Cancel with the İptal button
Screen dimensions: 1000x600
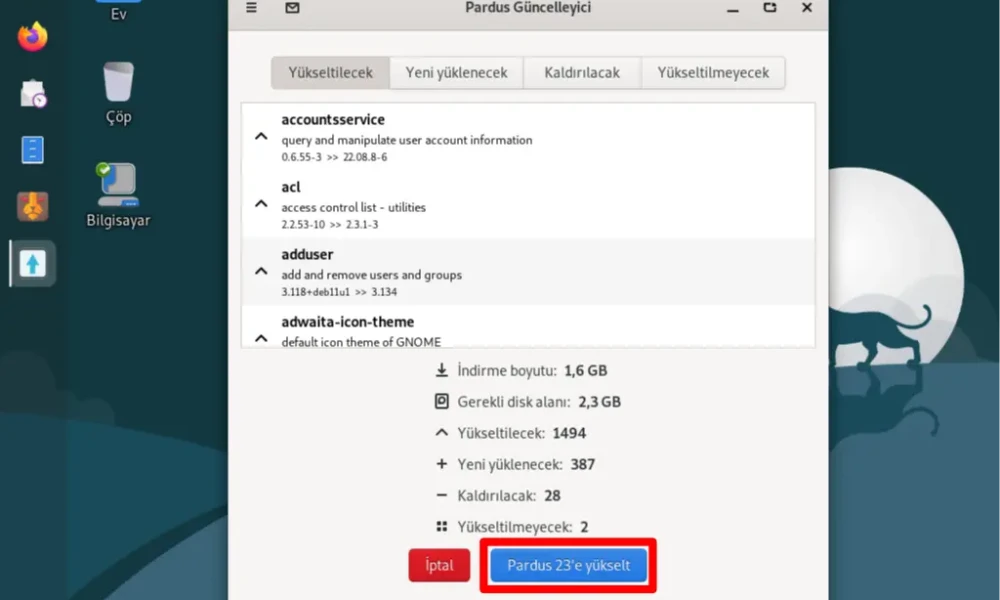(439, 566)
